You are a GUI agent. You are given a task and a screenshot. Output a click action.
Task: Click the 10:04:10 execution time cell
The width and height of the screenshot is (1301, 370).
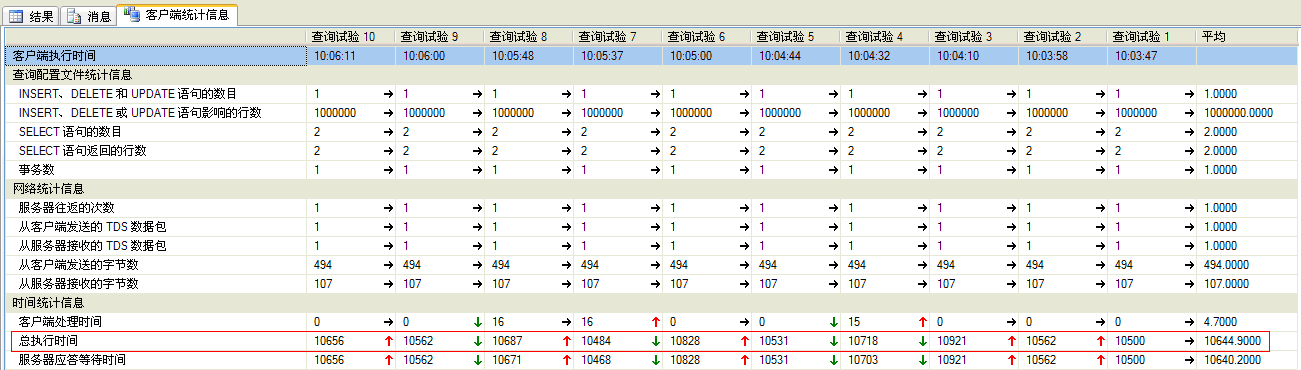tap(958, 56)
